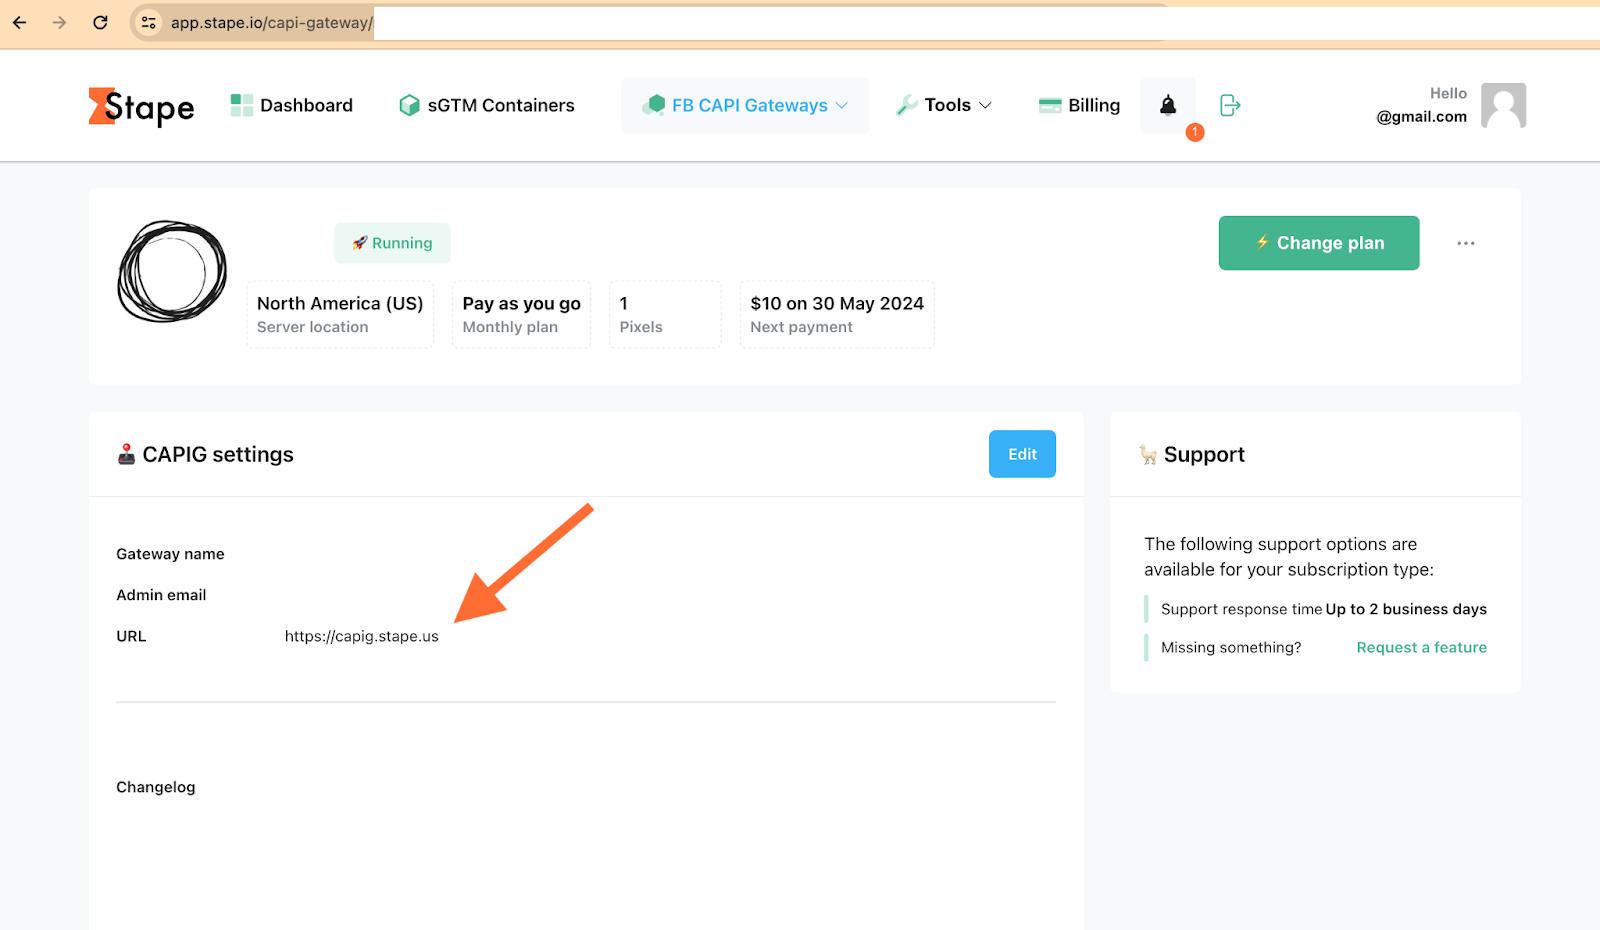Image resolution: width=1600 pixels, height=930 pixels.
Task: Open notifications bell icon
Action: point(1168,105)
